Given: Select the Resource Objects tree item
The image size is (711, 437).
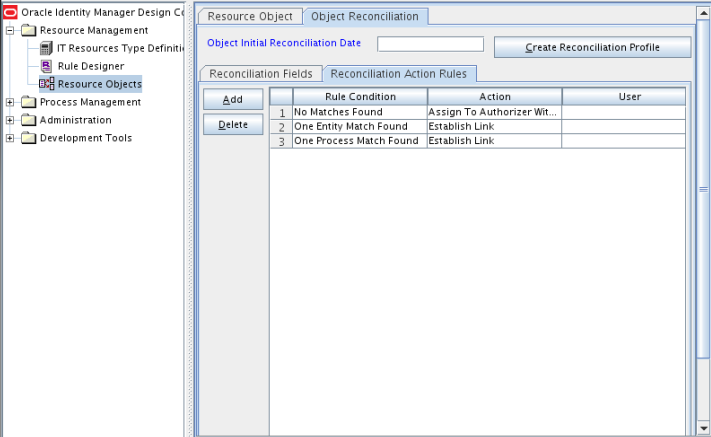Looking at the screenshot, I should point(100,84).
